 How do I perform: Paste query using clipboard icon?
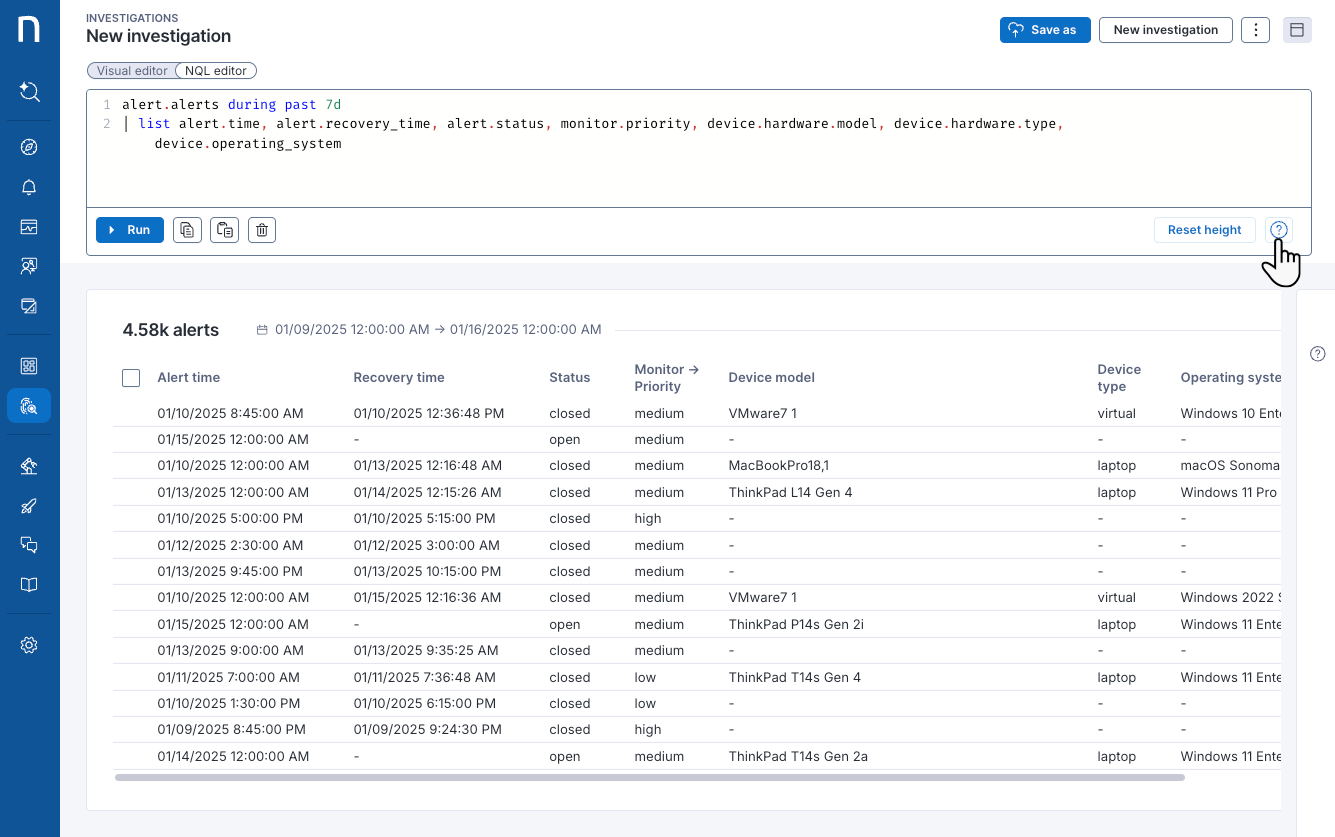pos(224,229)
